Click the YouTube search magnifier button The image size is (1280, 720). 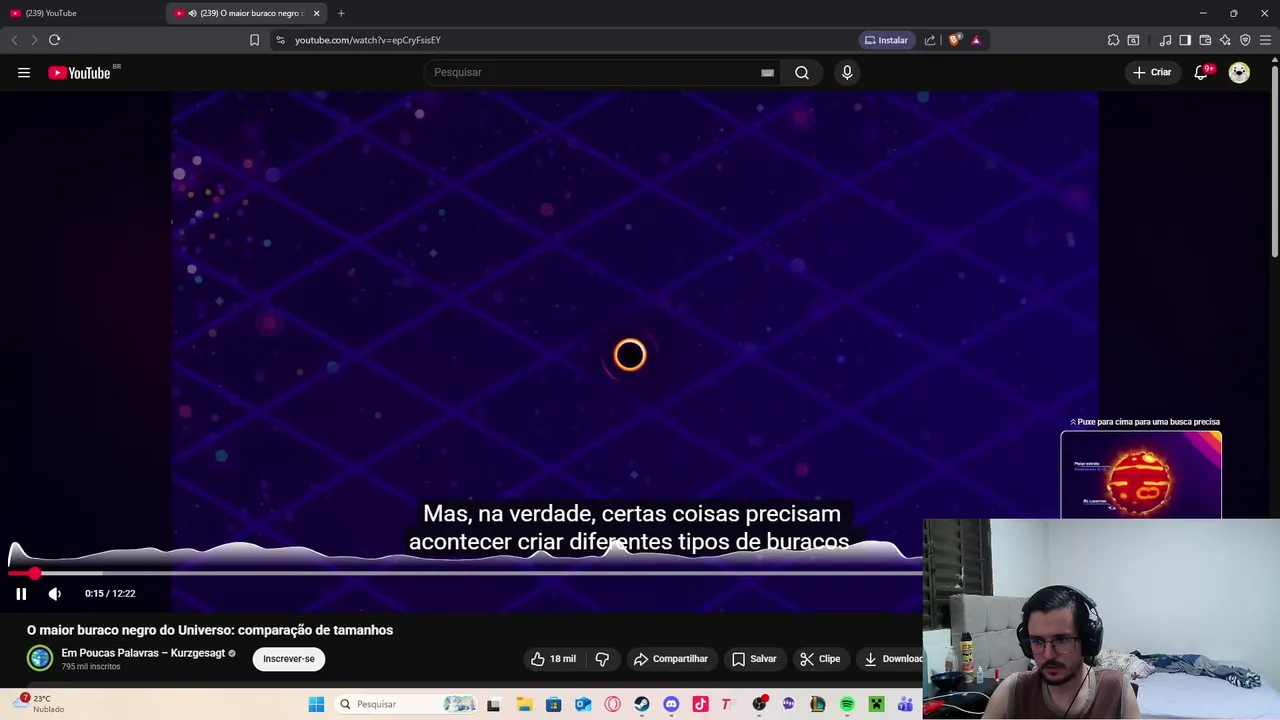(x=802, y=72)
